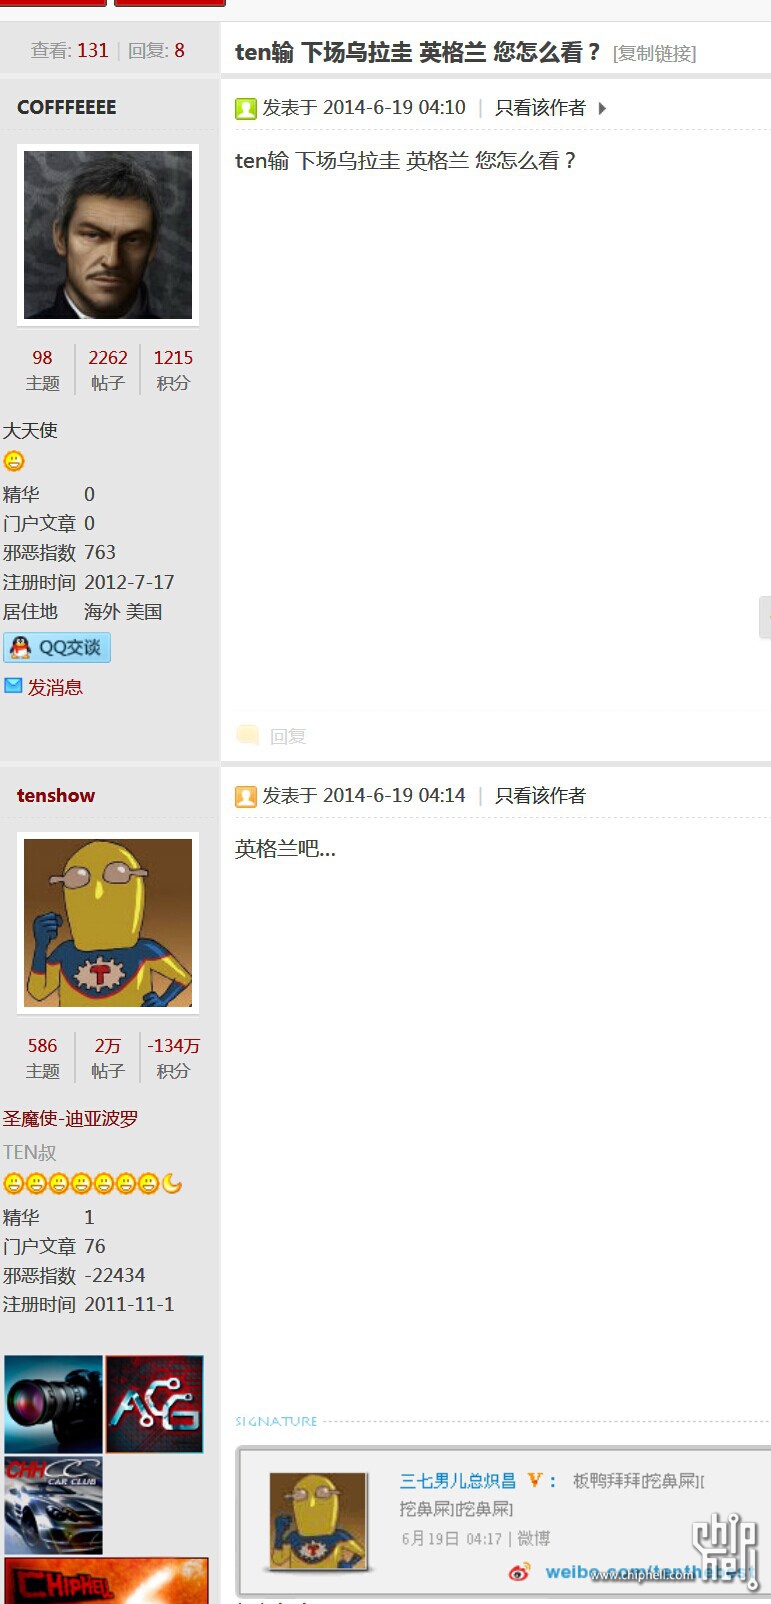The image size is (771, 1604).
Task: Open the camera photography group badge
Action: tap(53, 1404)
